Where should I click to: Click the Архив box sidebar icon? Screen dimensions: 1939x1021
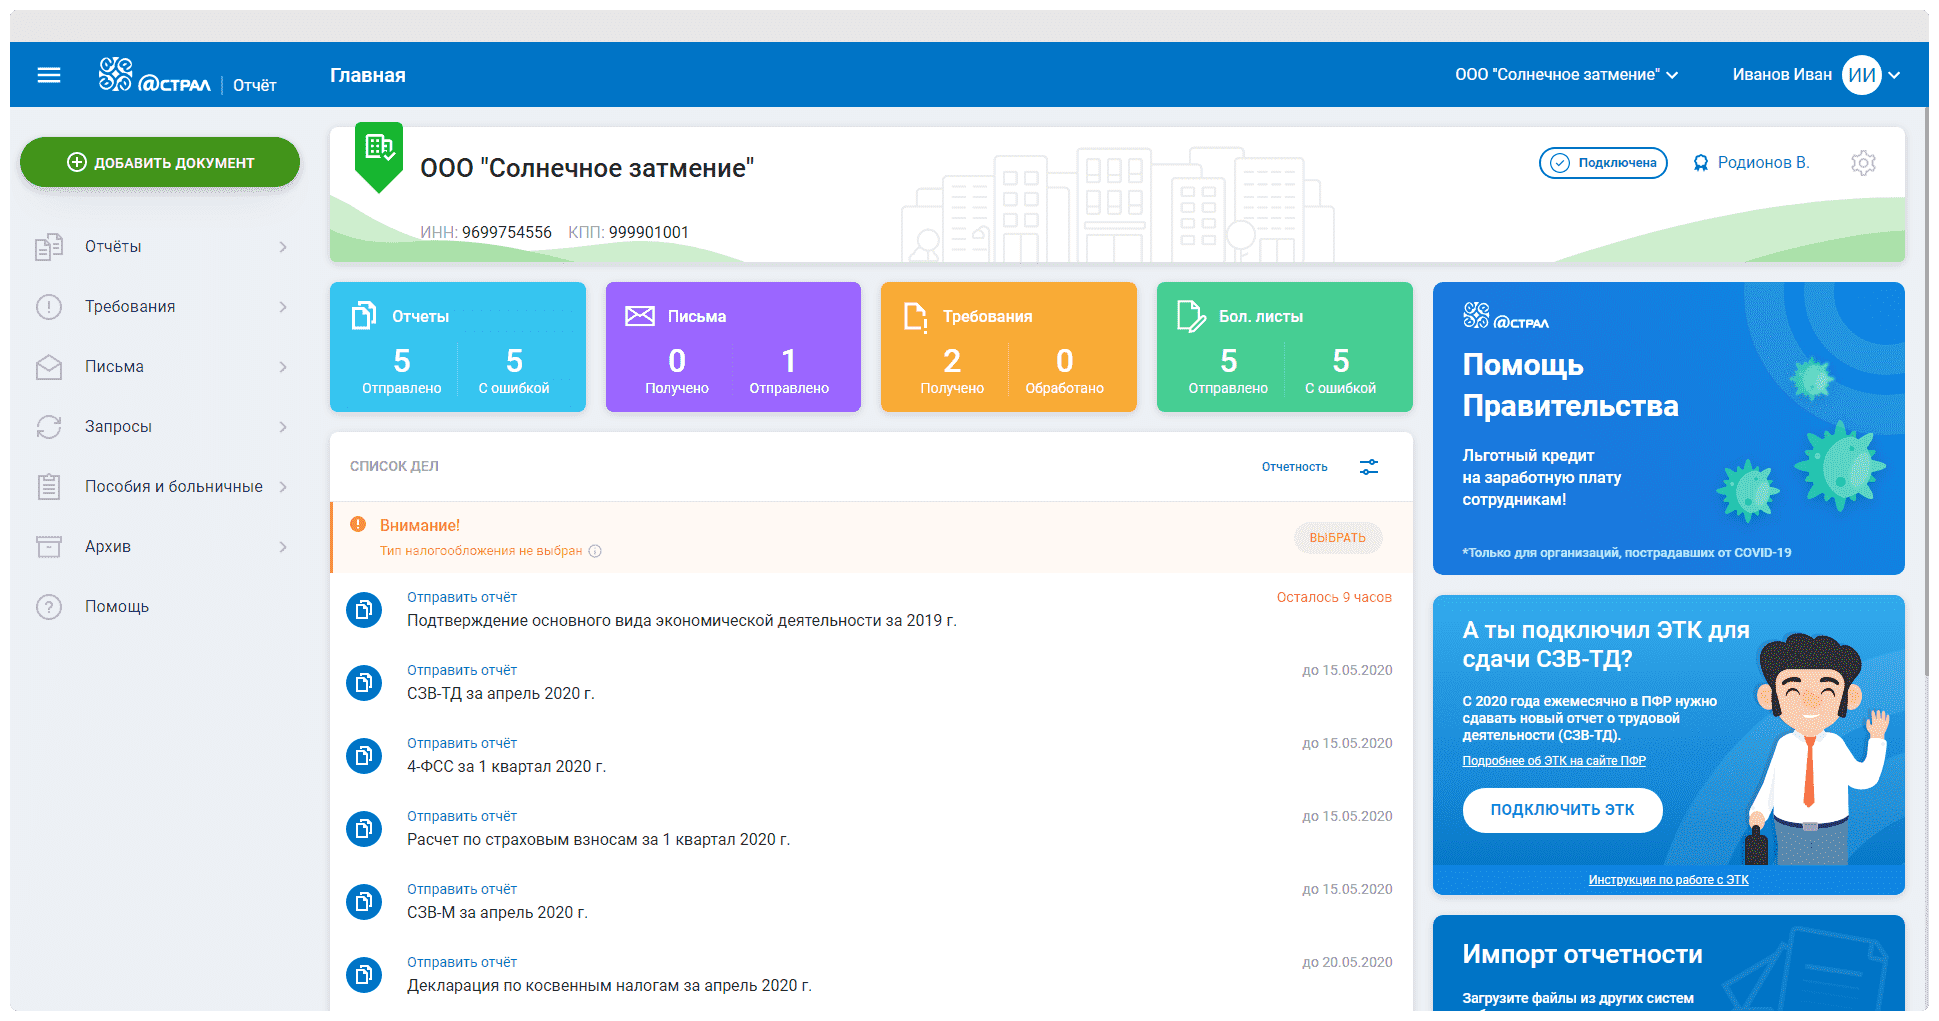(49, 547)
